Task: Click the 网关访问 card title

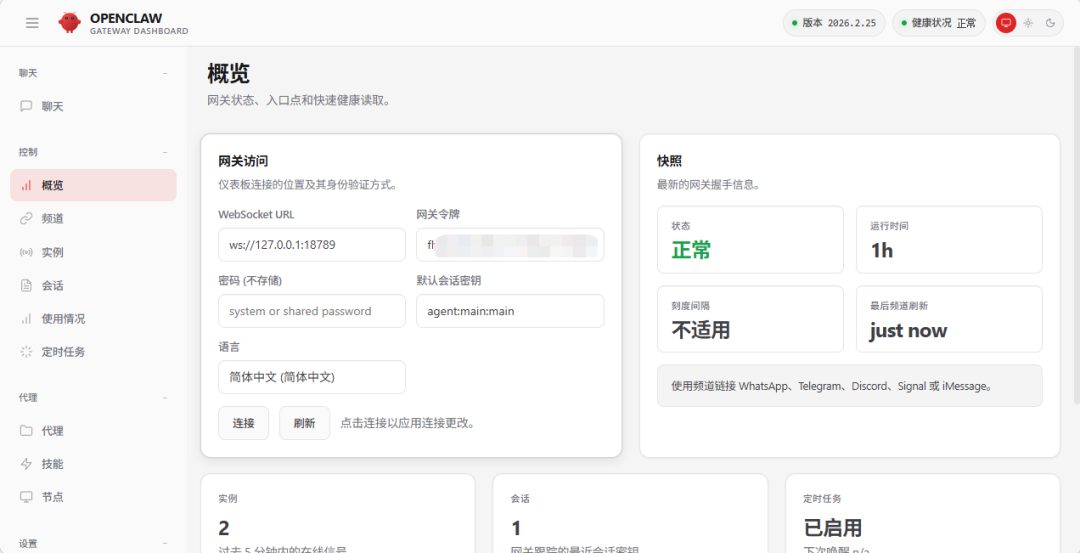Action: click(x=243, y=162)
